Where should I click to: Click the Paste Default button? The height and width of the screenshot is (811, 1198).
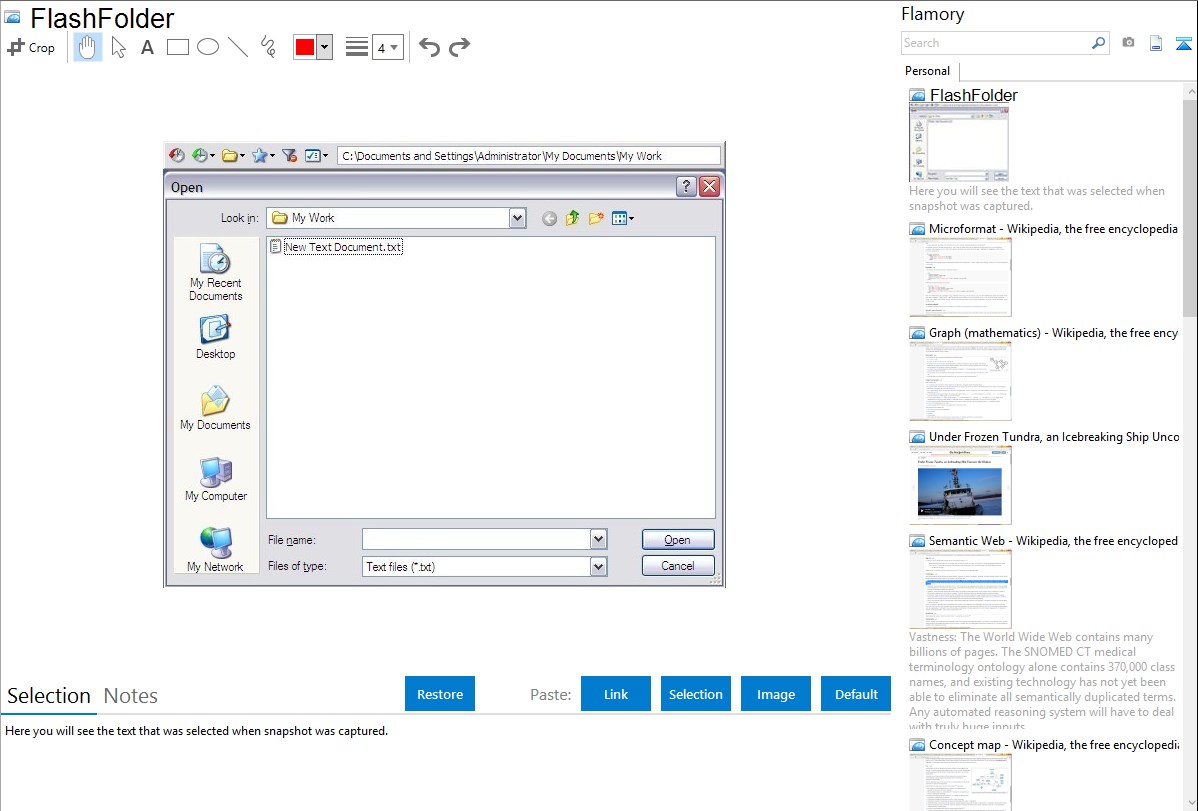856,694
